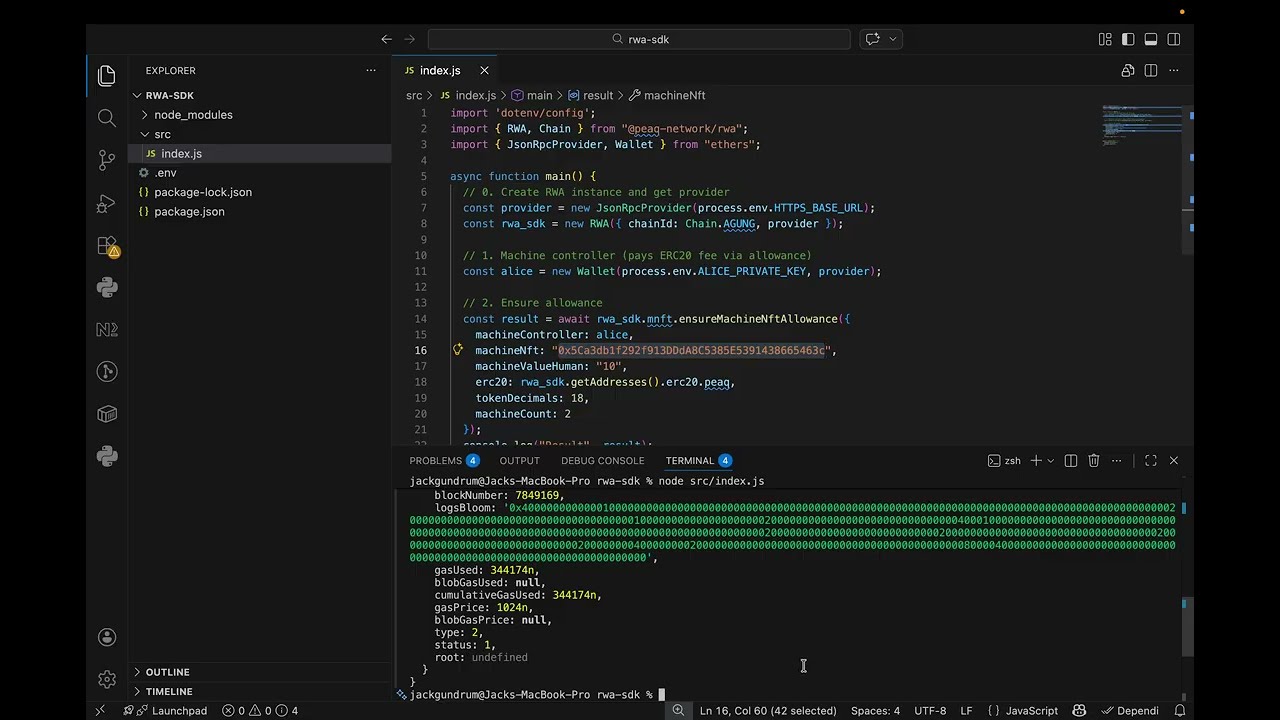Open the new terminal launch profile dropdown
Viewport: 1280px width, 720px height.
tap(1050, 460)
